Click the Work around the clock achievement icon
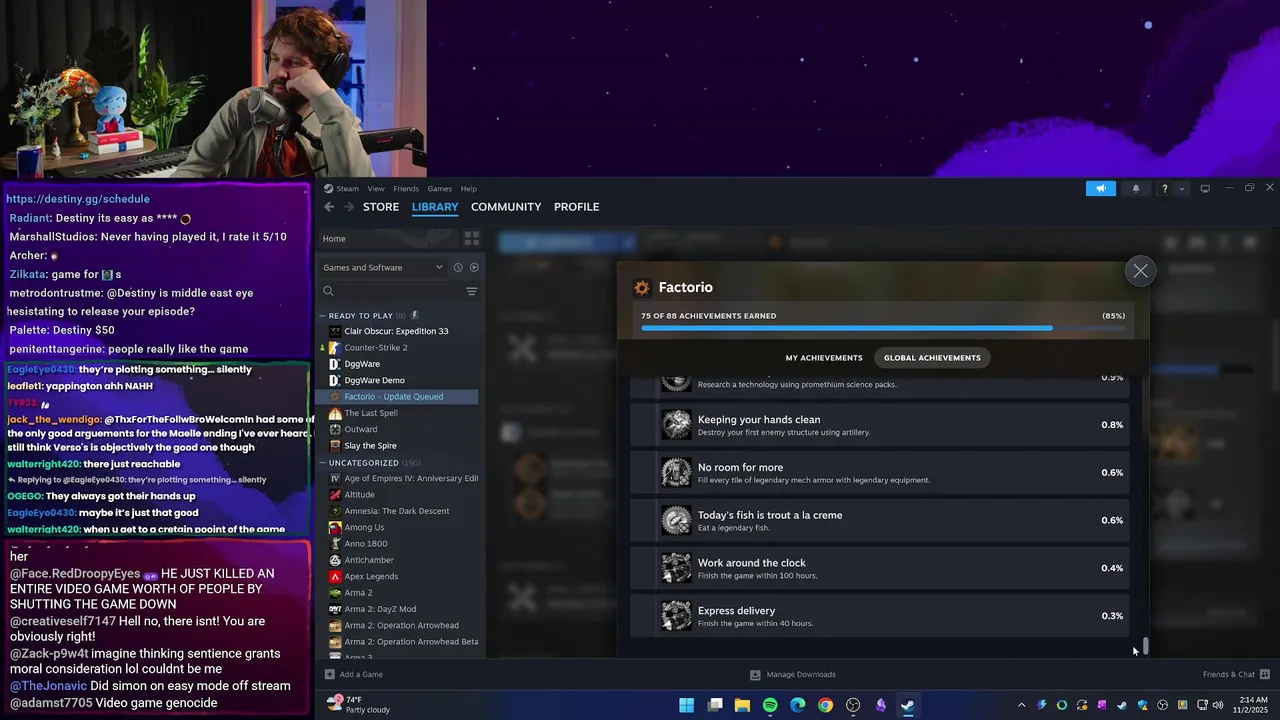Image resolution: width=1280 pixels, height=720 pixels. [676, 568]
